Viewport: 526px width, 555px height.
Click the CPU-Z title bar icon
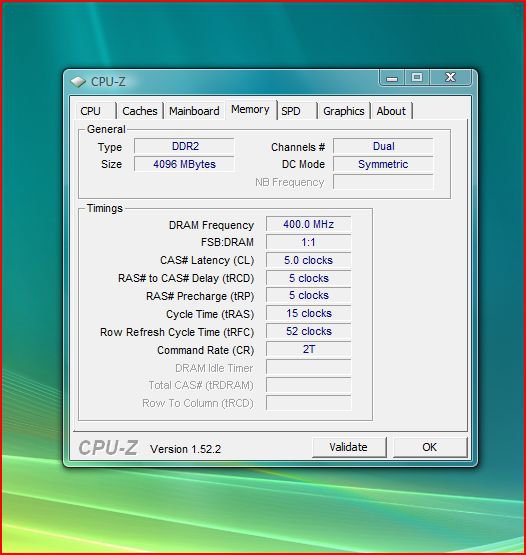(x=78, y=82)
